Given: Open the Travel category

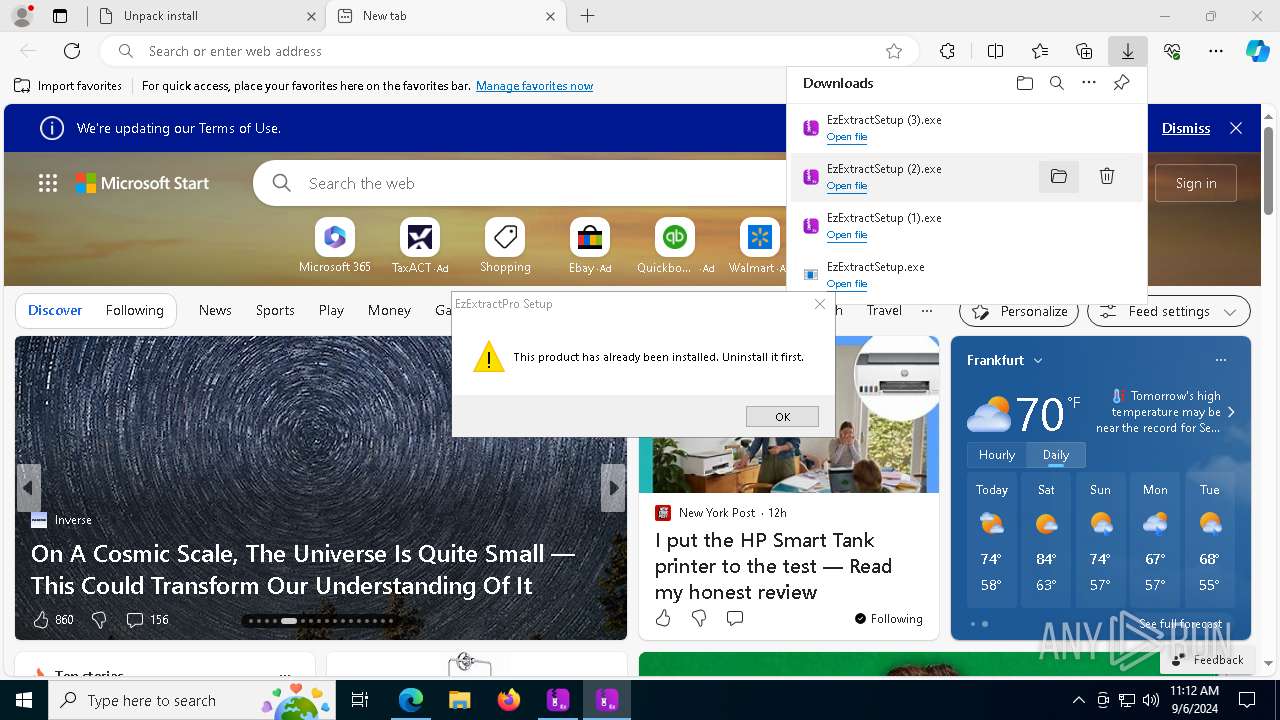Looking at the screenshot, I should click(x=884, y=311).
